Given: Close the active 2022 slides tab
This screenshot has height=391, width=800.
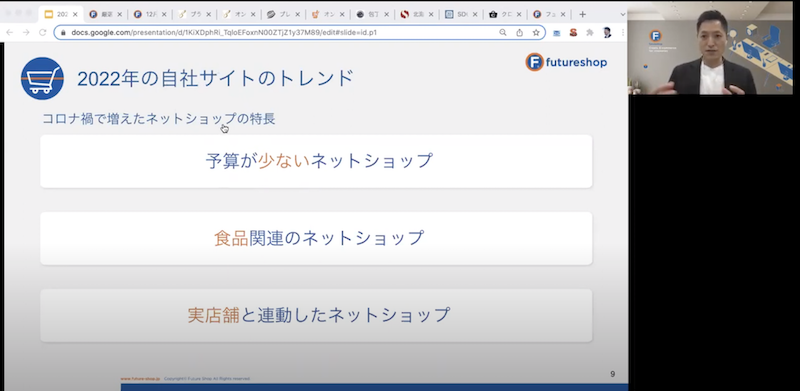Looking at the screenshot, I should 75,14.
